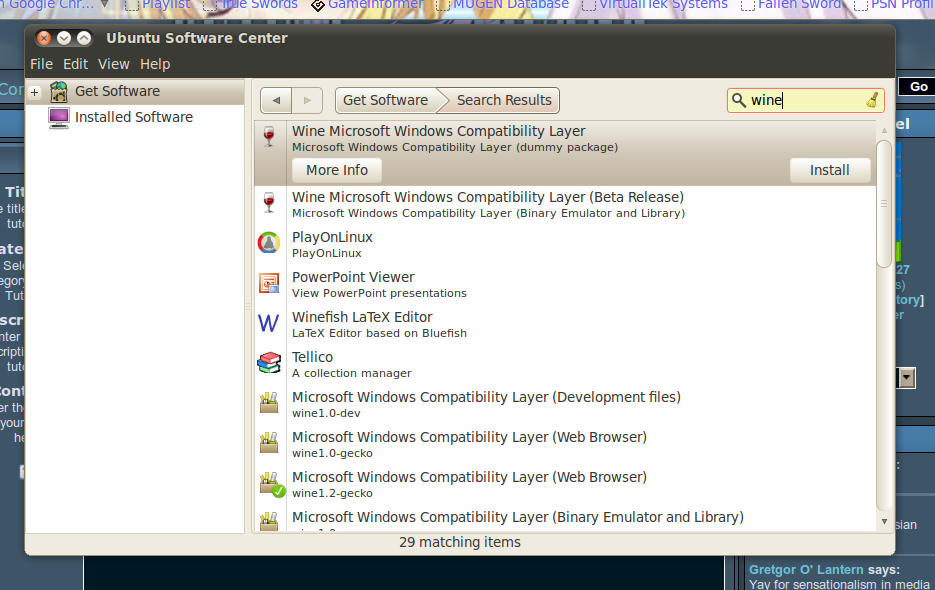Click the wine search input field
Image resolution: width=935 pixels, height=590 pixels.
(805, 100)
